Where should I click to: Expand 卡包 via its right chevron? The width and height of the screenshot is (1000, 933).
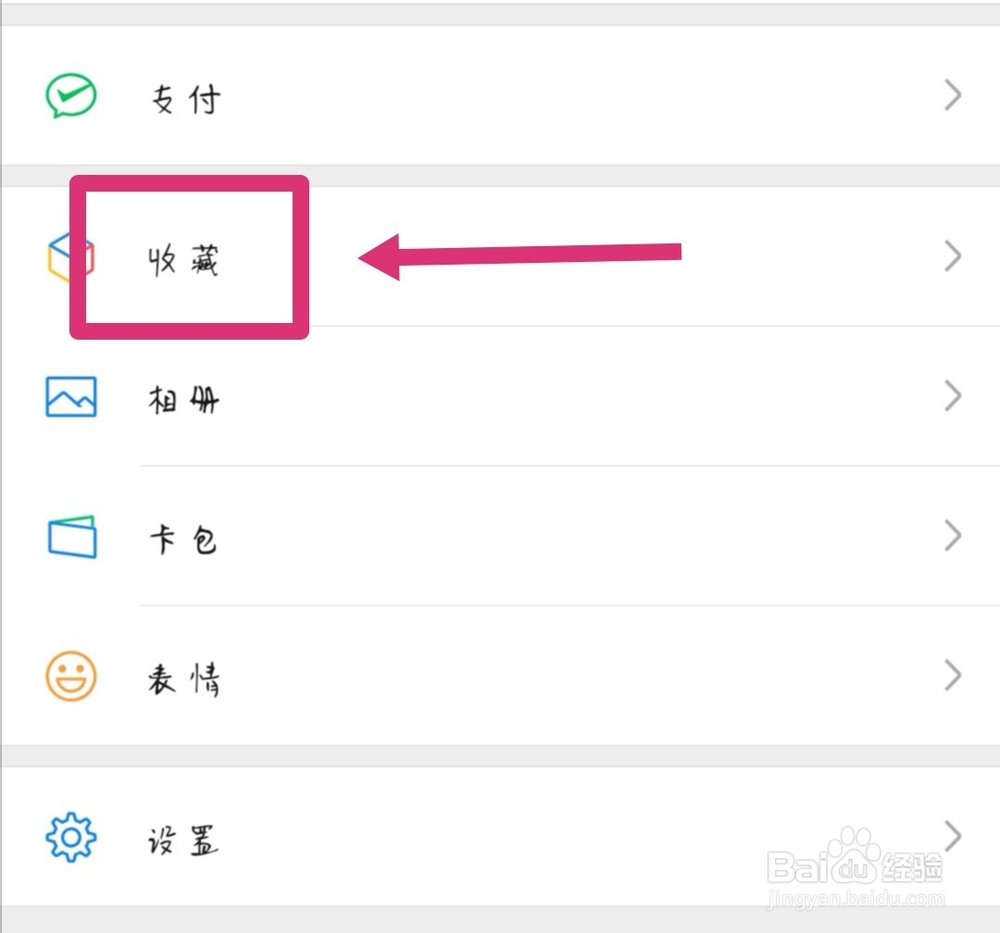(x=953, y=536)
